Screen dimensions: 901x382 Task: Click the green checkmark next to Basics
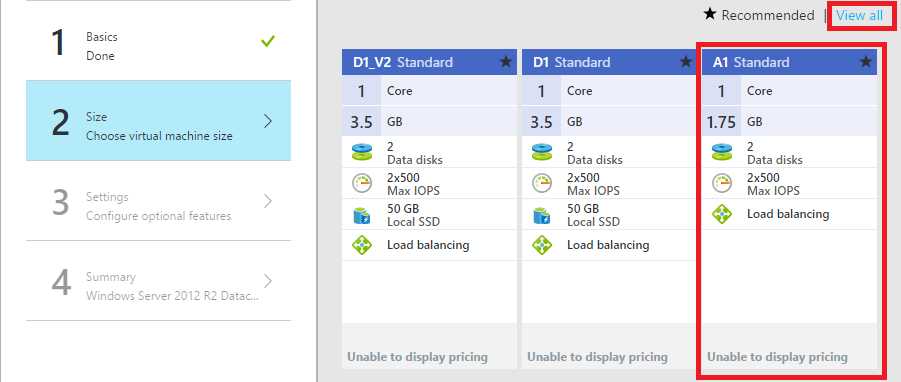pyautogui.click(x=268, y=41)
